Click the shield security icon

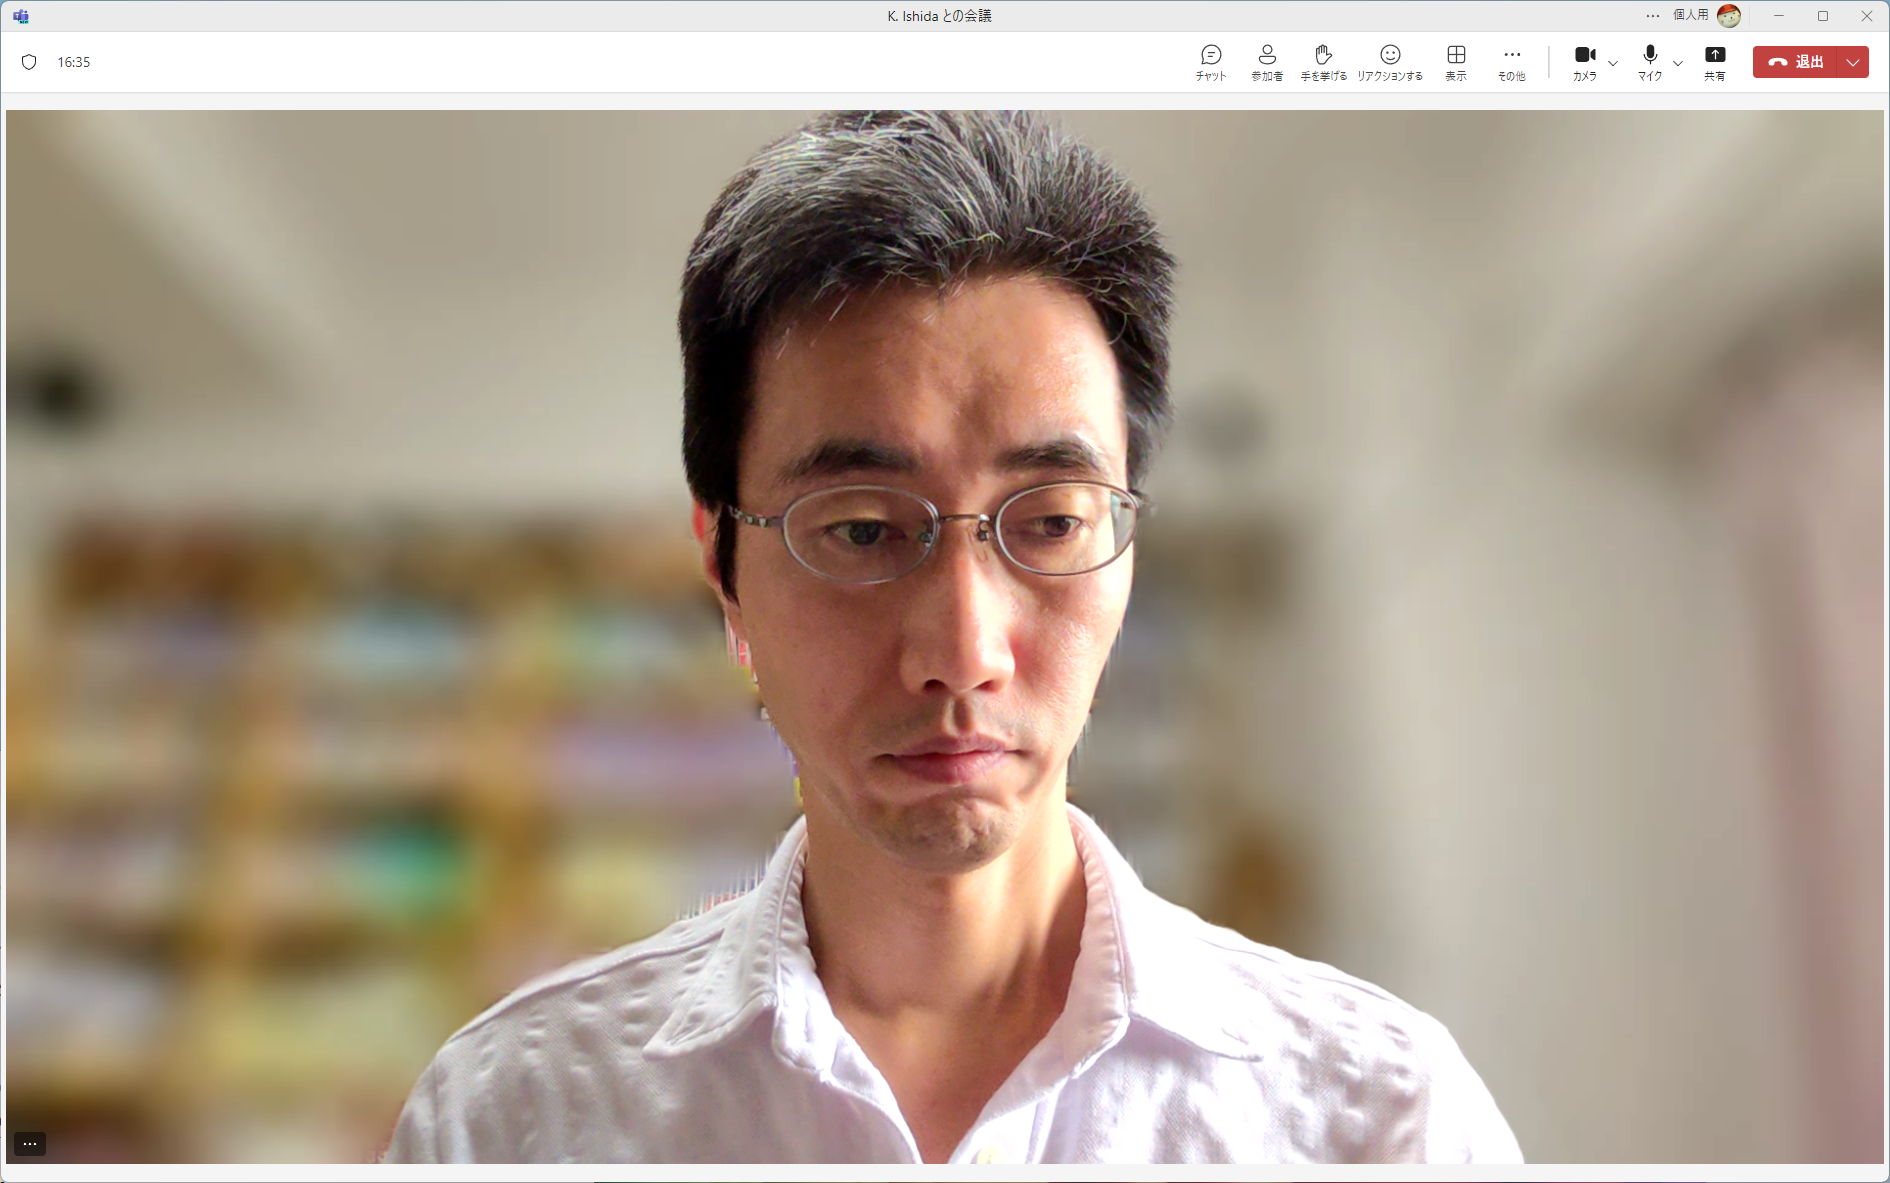(29, 62)
